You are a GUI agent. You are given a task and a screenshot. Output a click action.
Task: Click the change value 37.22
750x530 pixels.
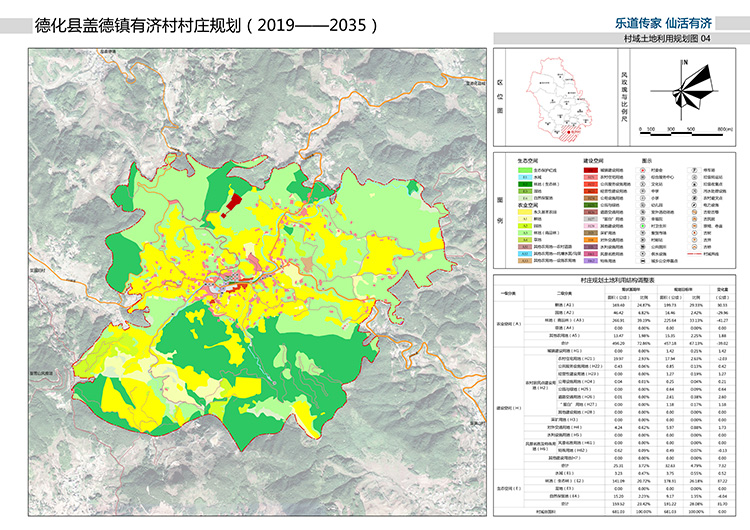pos(723,481)
